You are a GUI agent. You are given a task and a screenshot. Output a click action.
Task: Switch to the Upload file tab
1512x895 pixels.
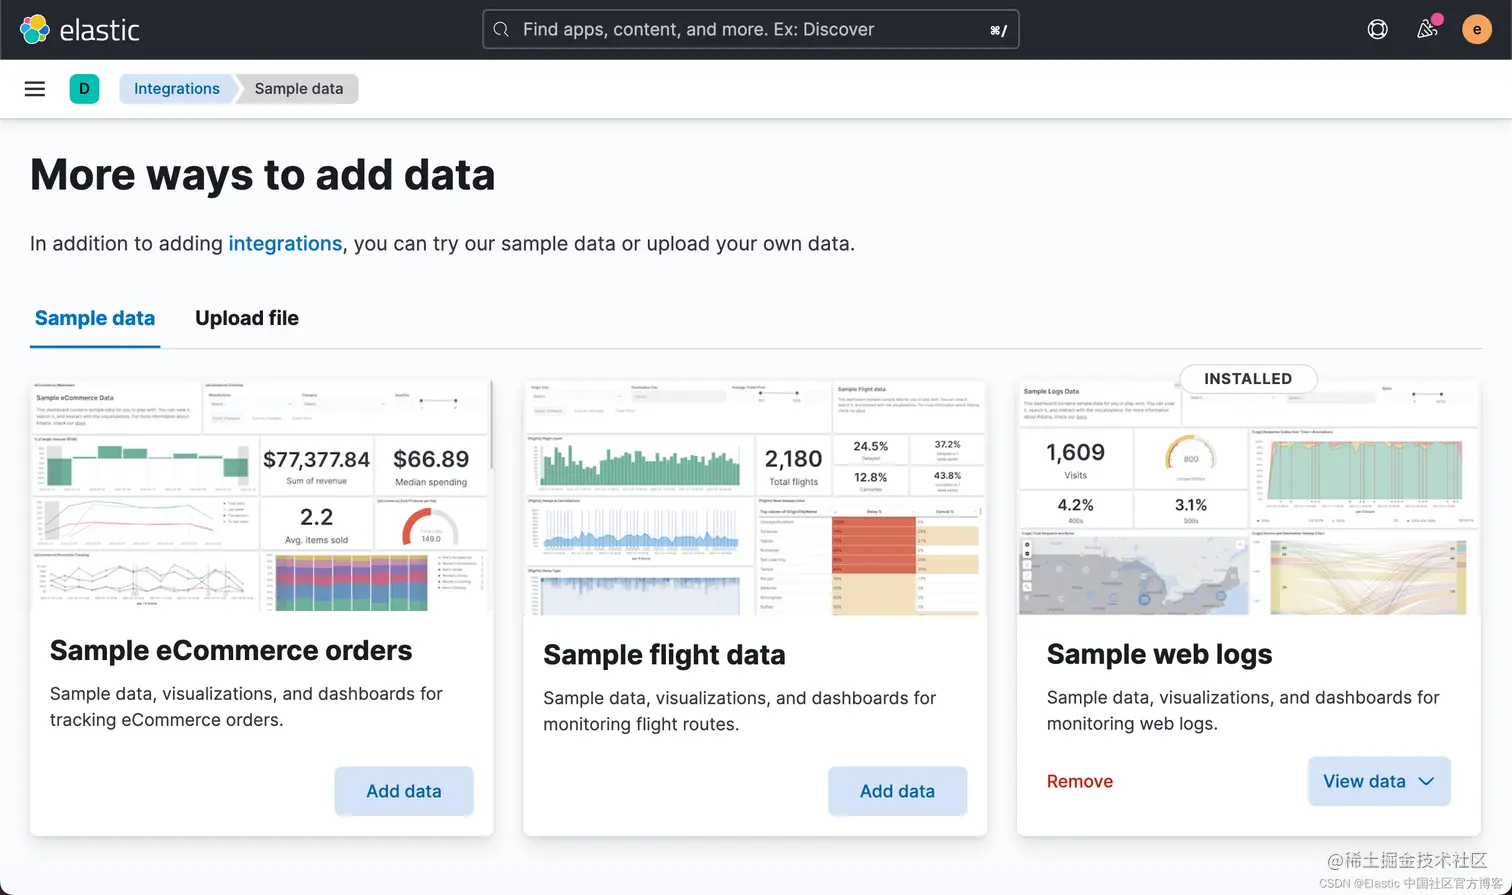[247, 319]
